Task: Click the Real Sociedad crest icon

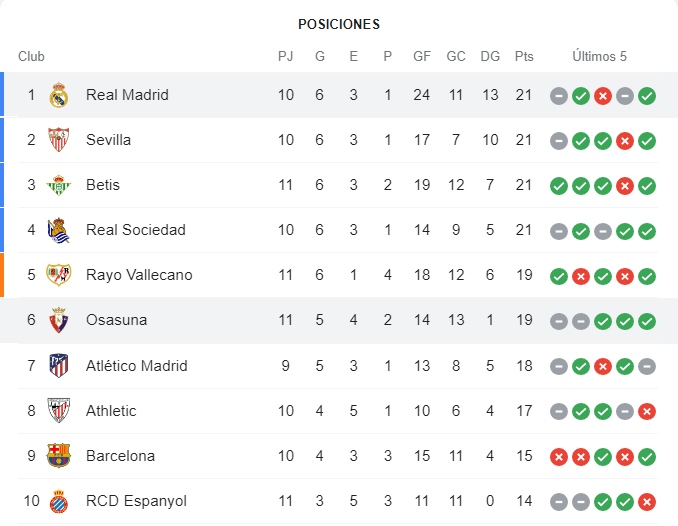Action: point(59,230)
